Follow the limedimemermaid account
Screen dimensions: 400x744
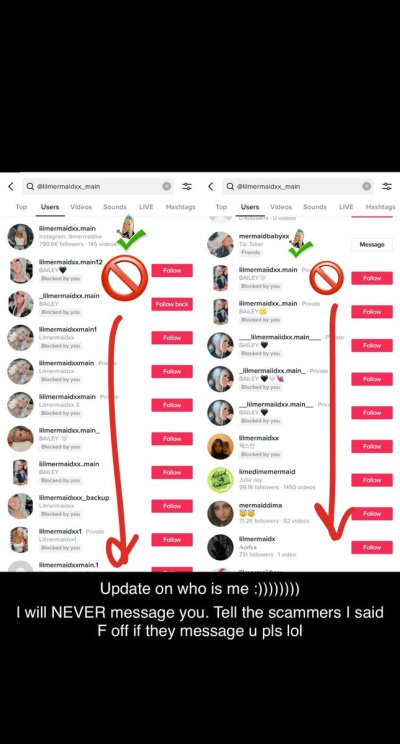pyautogui.click(x=372, y=480)
